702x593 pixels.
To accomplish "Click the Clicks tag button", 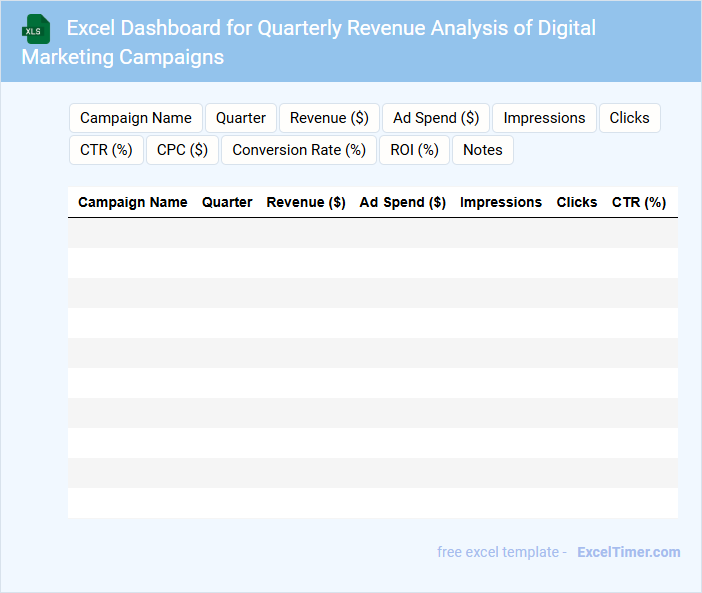I will pos(629,118).
